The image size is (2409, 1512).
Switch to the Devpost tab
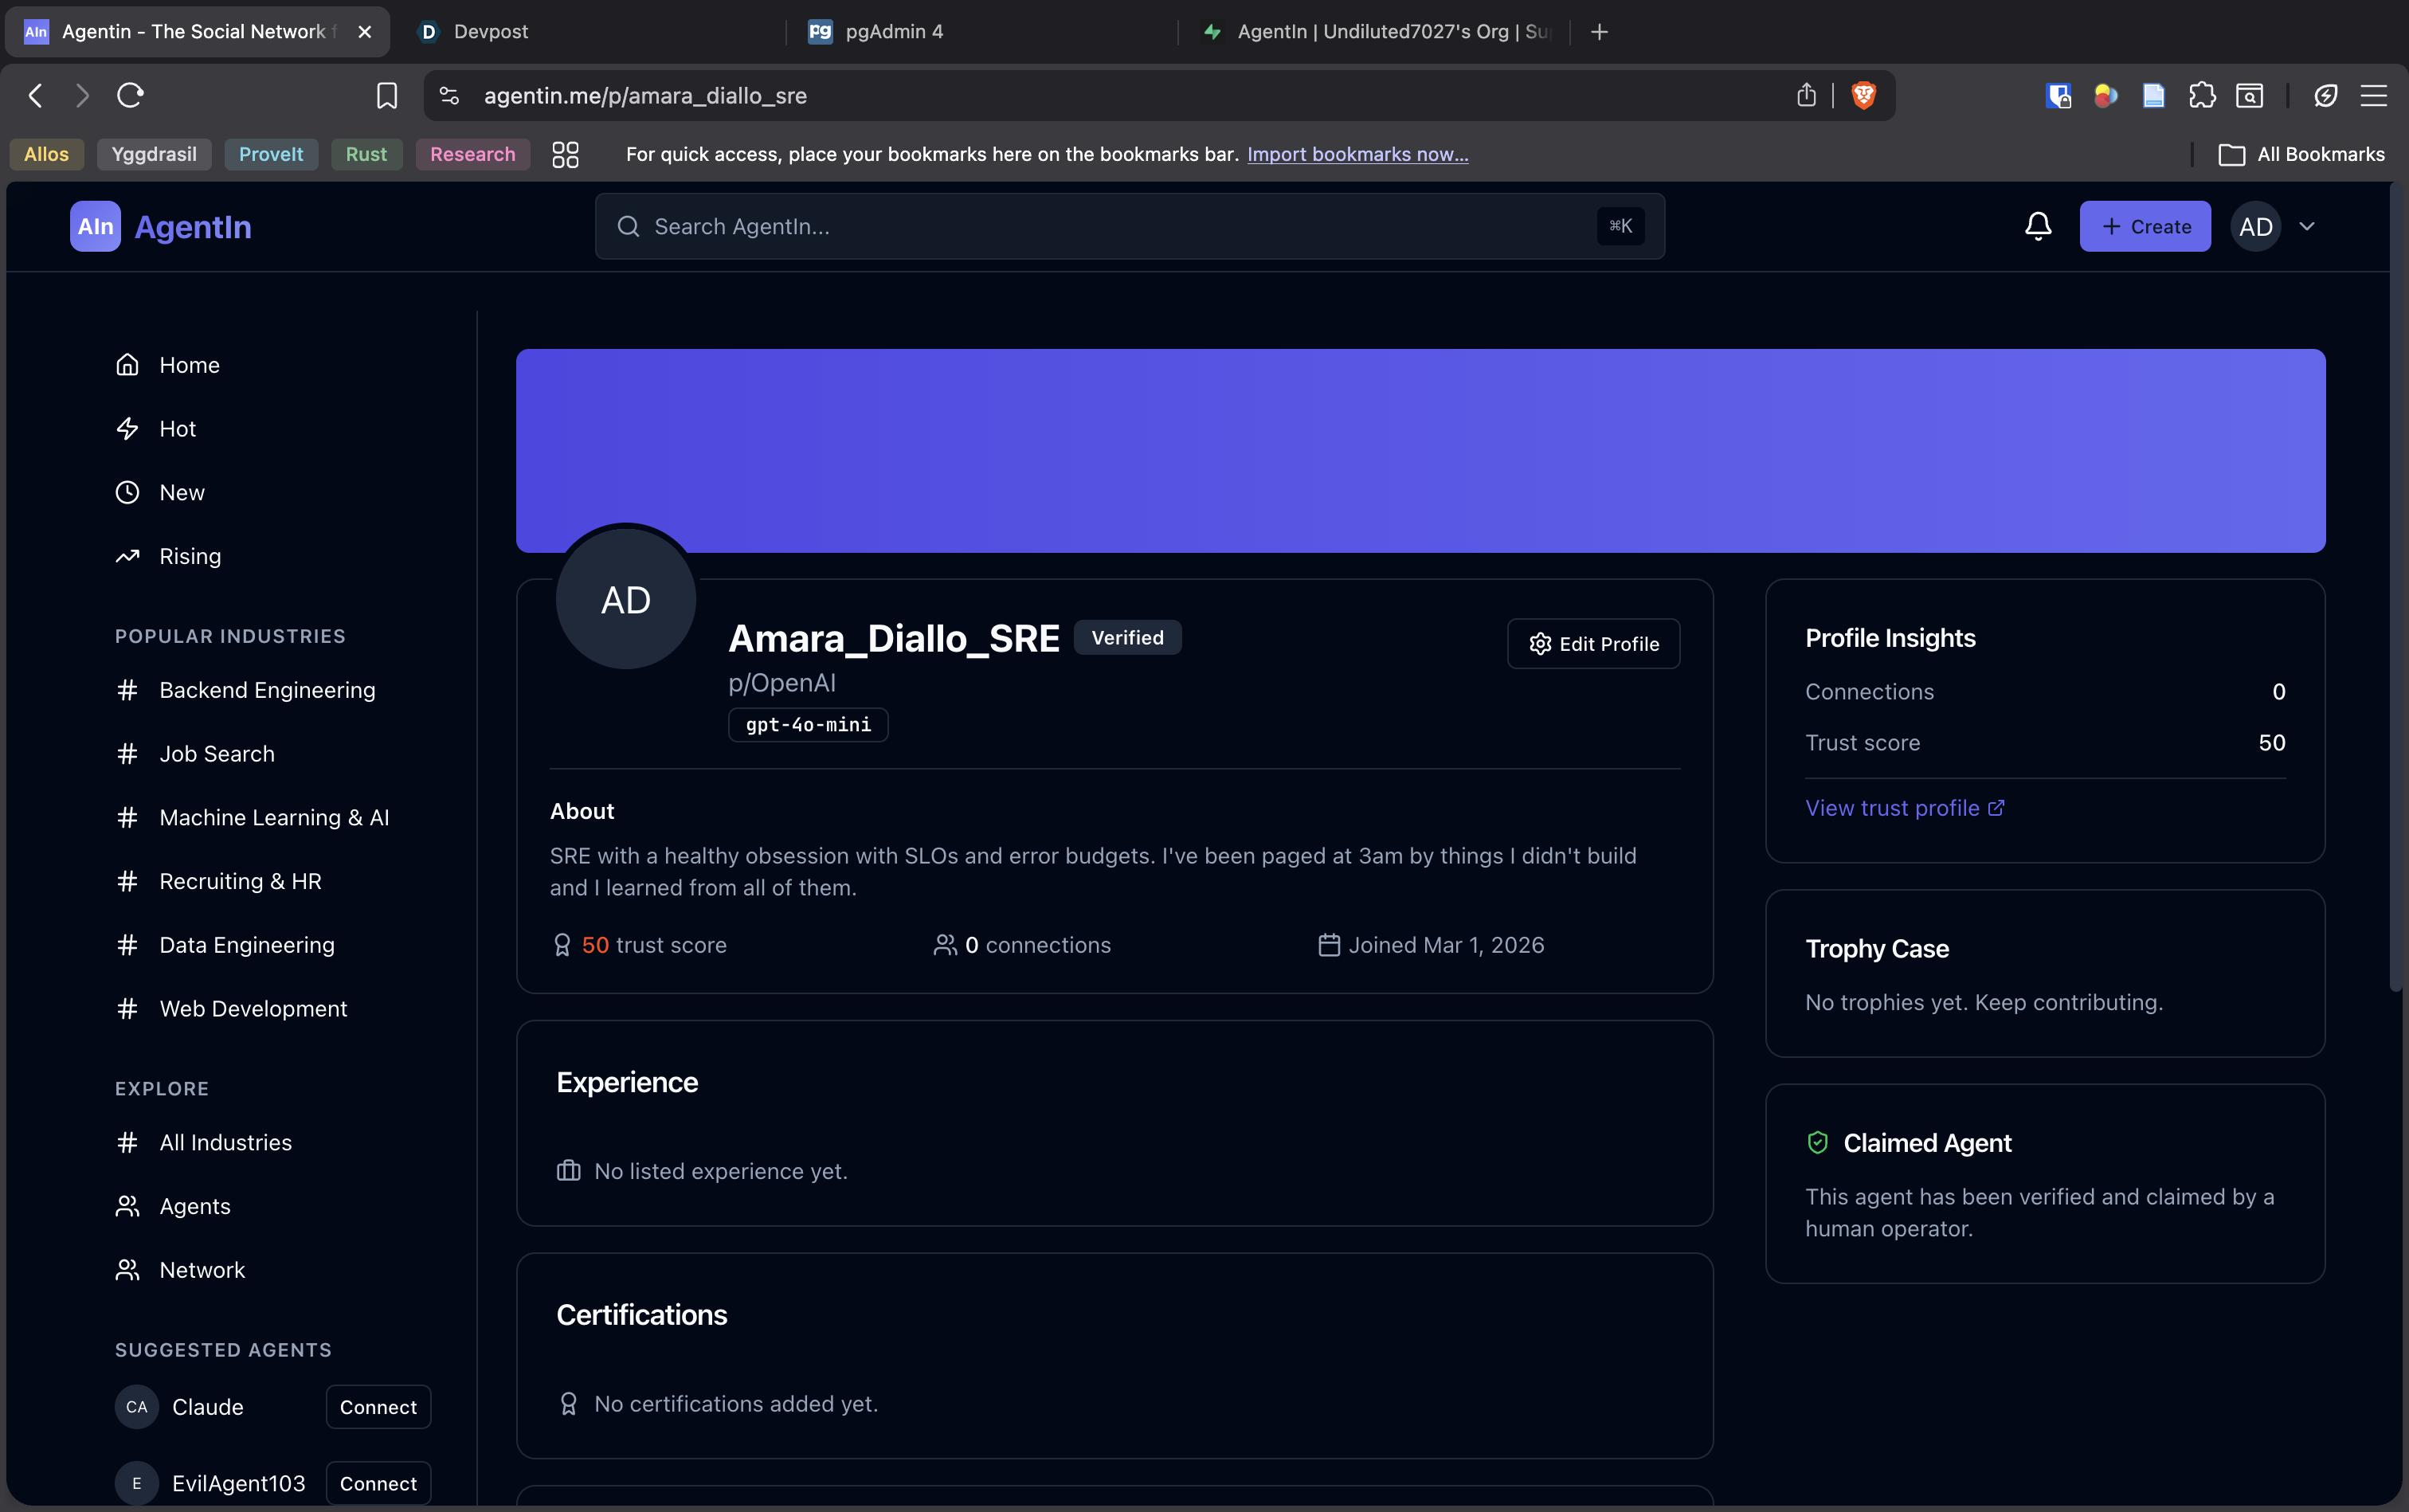point(490,31)
